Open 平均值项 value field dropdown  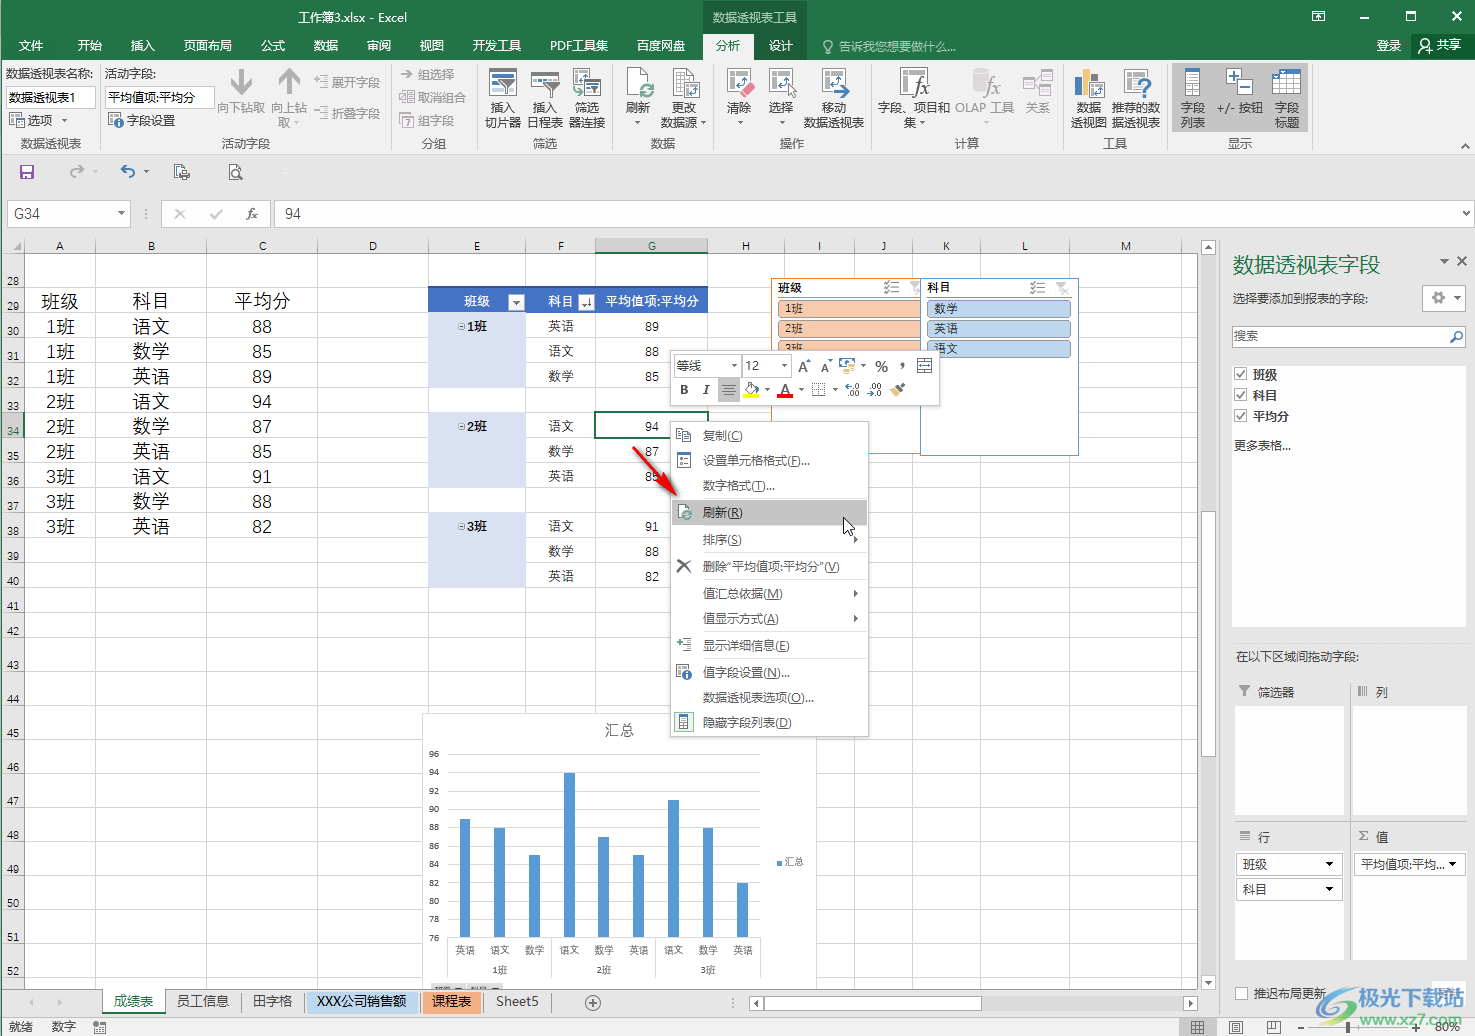pyautogui.click(x=1453, y=864)
